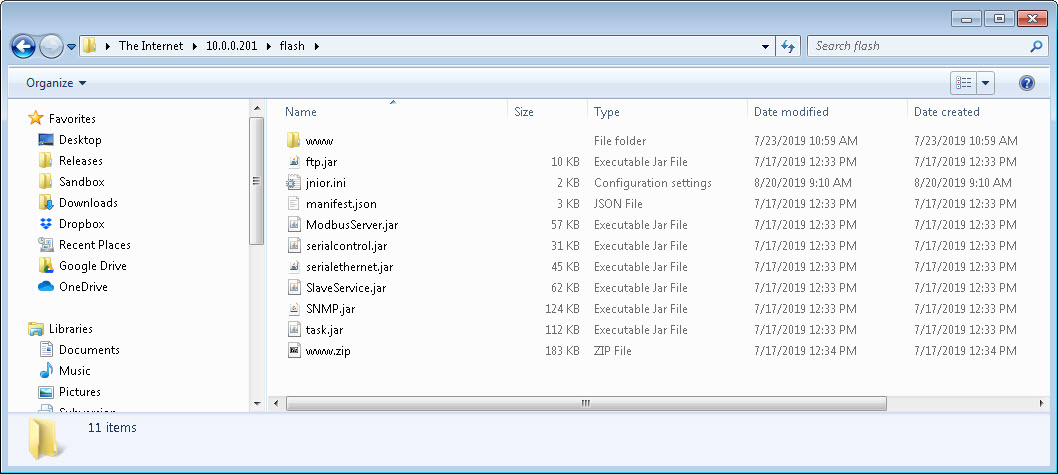
Task: Open the Organize menu
Action: [x=56, y=83]
